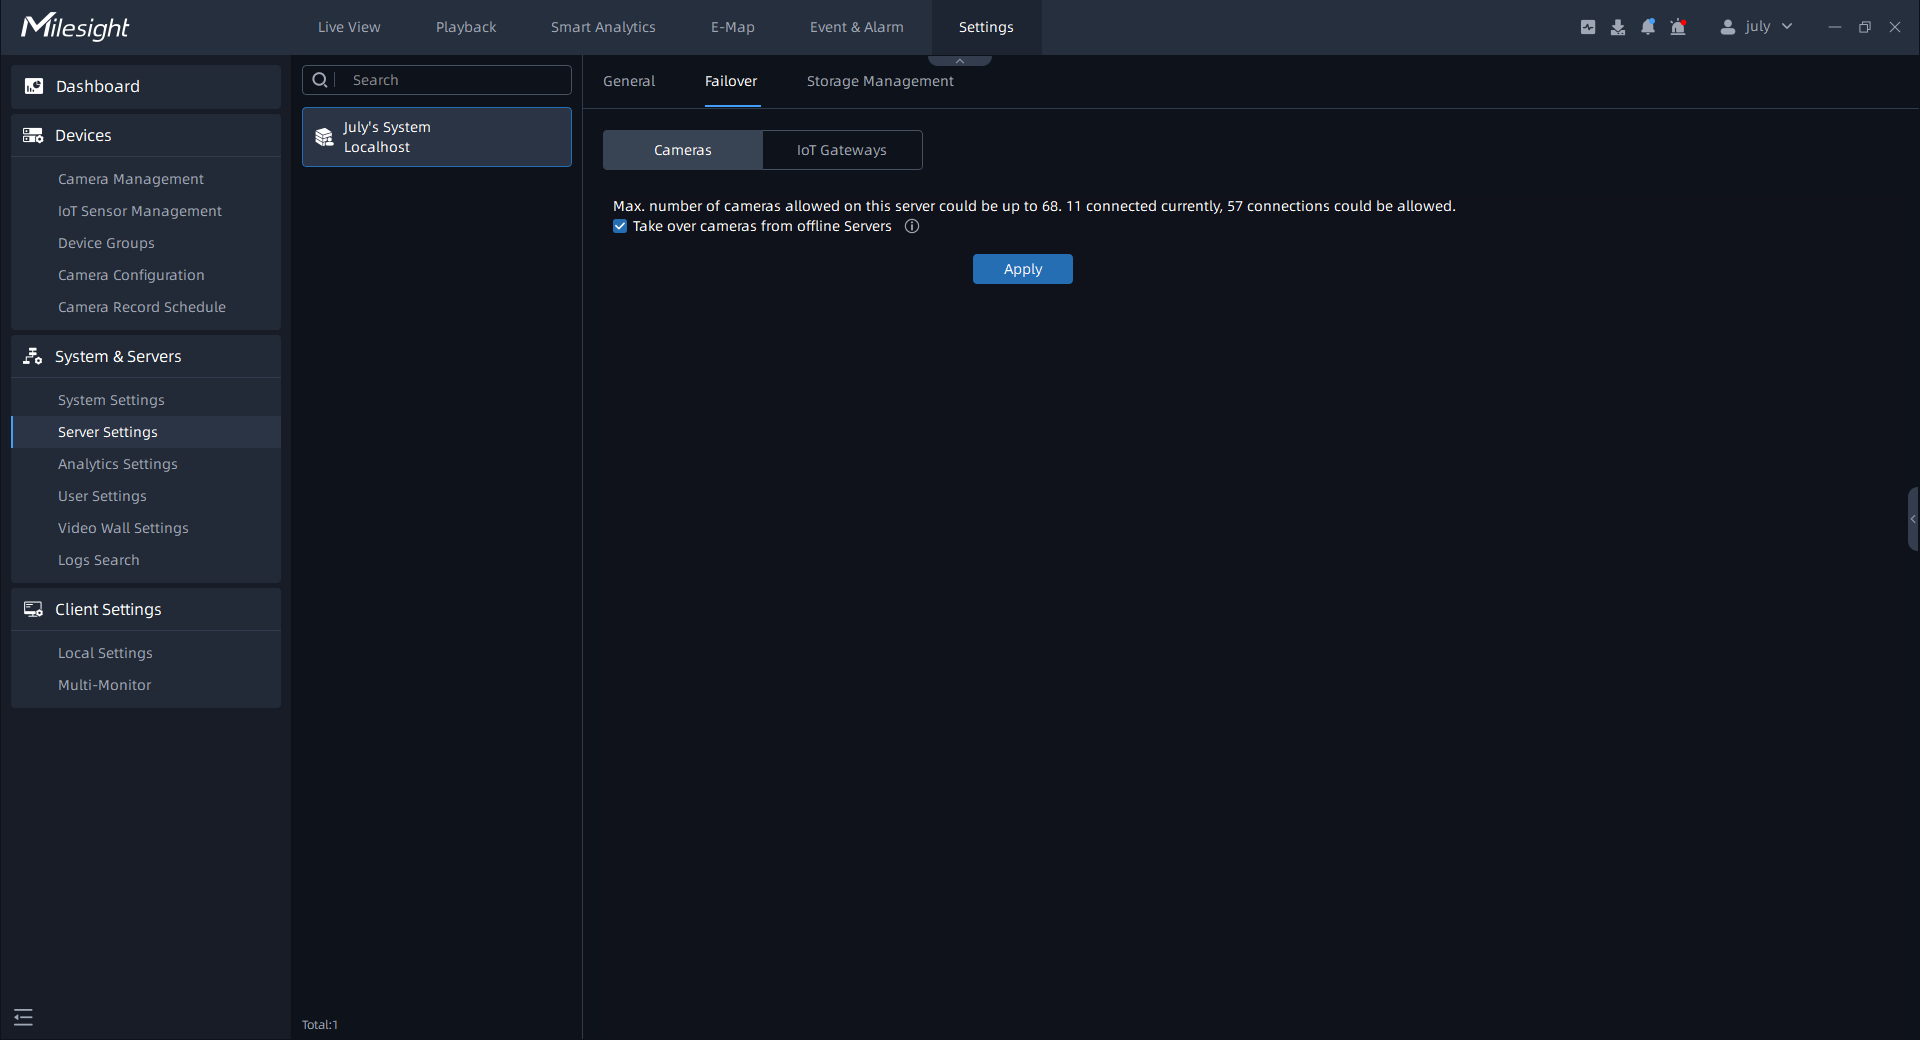This screenshot has height=1040, width=1920.
Task: Go to Camera Management
Action: tap(131, 179)
